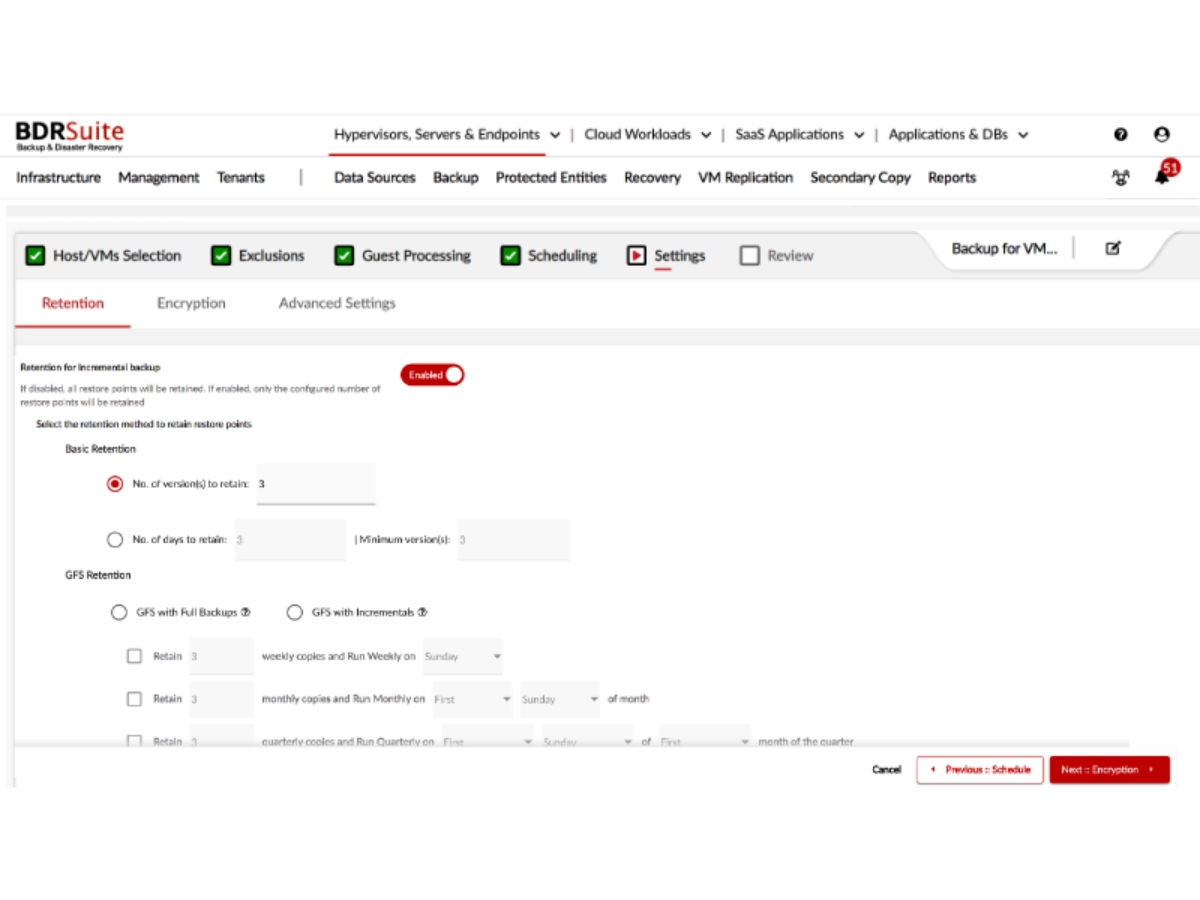This screenshot has height=900, width=1200.
Task: Click the versions to retain input field
Action: tap(316, 484)
